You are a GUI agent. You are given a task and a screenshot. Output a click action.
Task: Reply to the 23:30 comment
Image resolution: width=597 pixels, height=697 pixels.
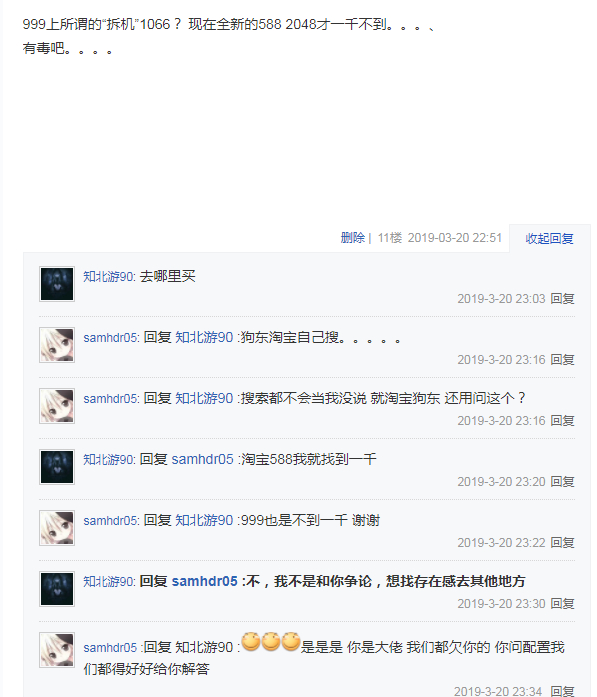pyautogui.click(x=562, y=604)
